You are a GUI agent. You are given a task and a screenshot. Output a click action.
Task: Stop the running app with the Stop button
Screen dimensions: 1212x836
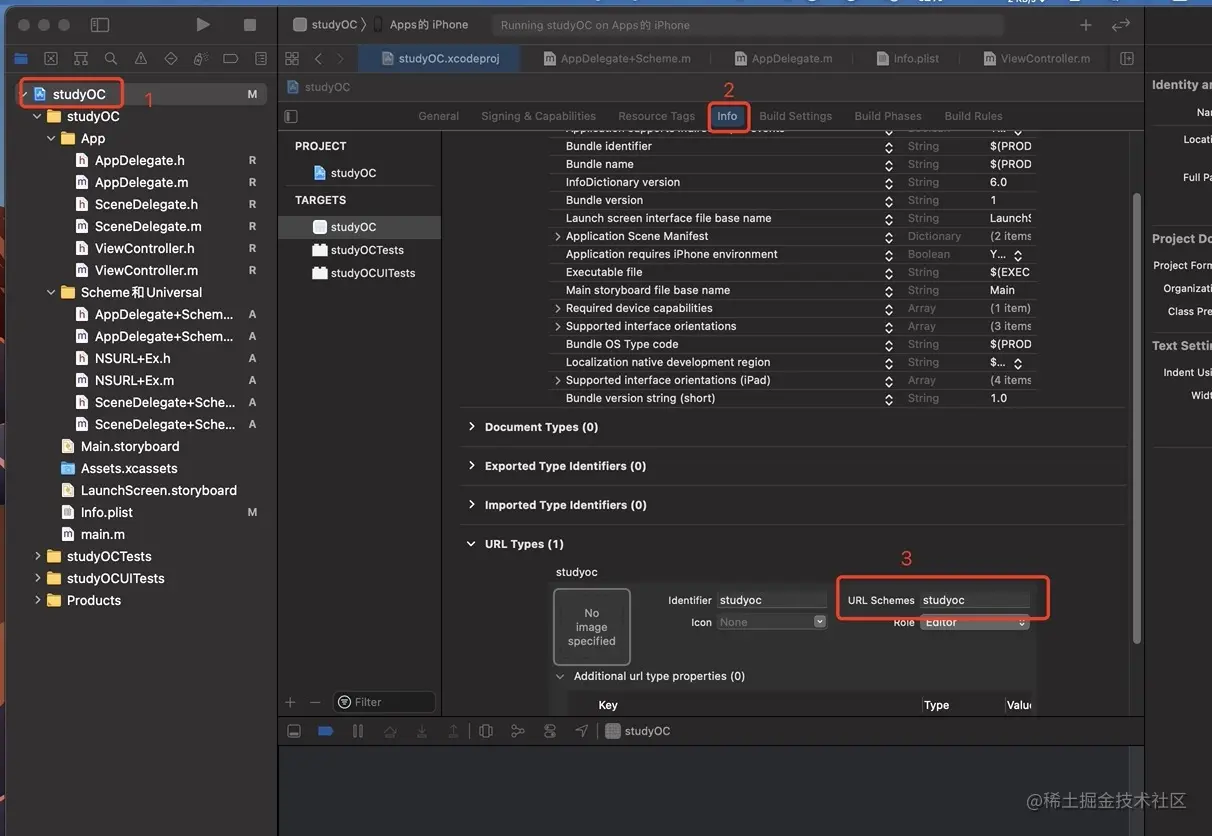[x=250, y=24]
